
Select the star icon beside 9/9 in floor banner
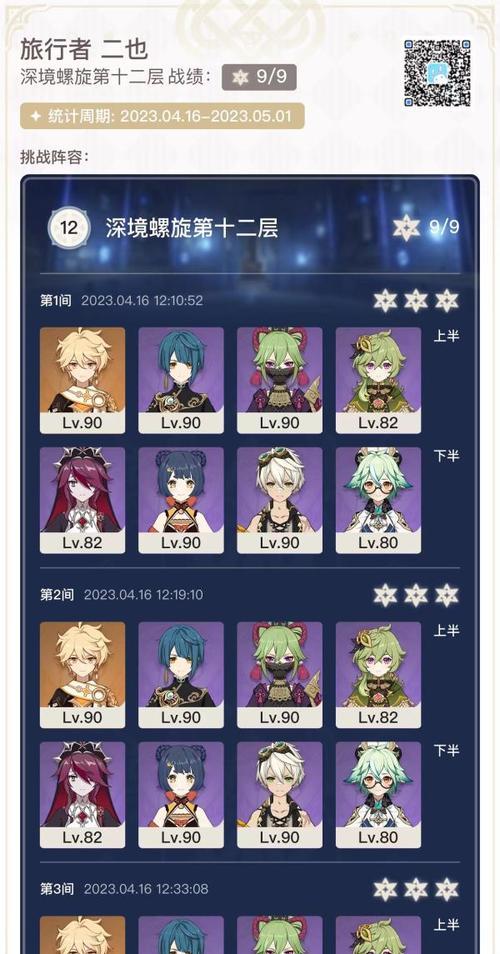[x=406, y=228]
